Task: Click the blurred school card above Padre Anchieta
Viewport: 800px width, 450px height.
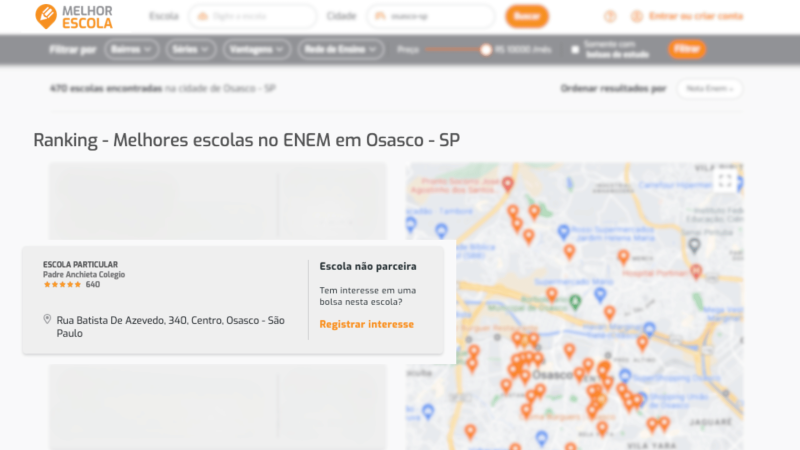Action: [218, 202]
